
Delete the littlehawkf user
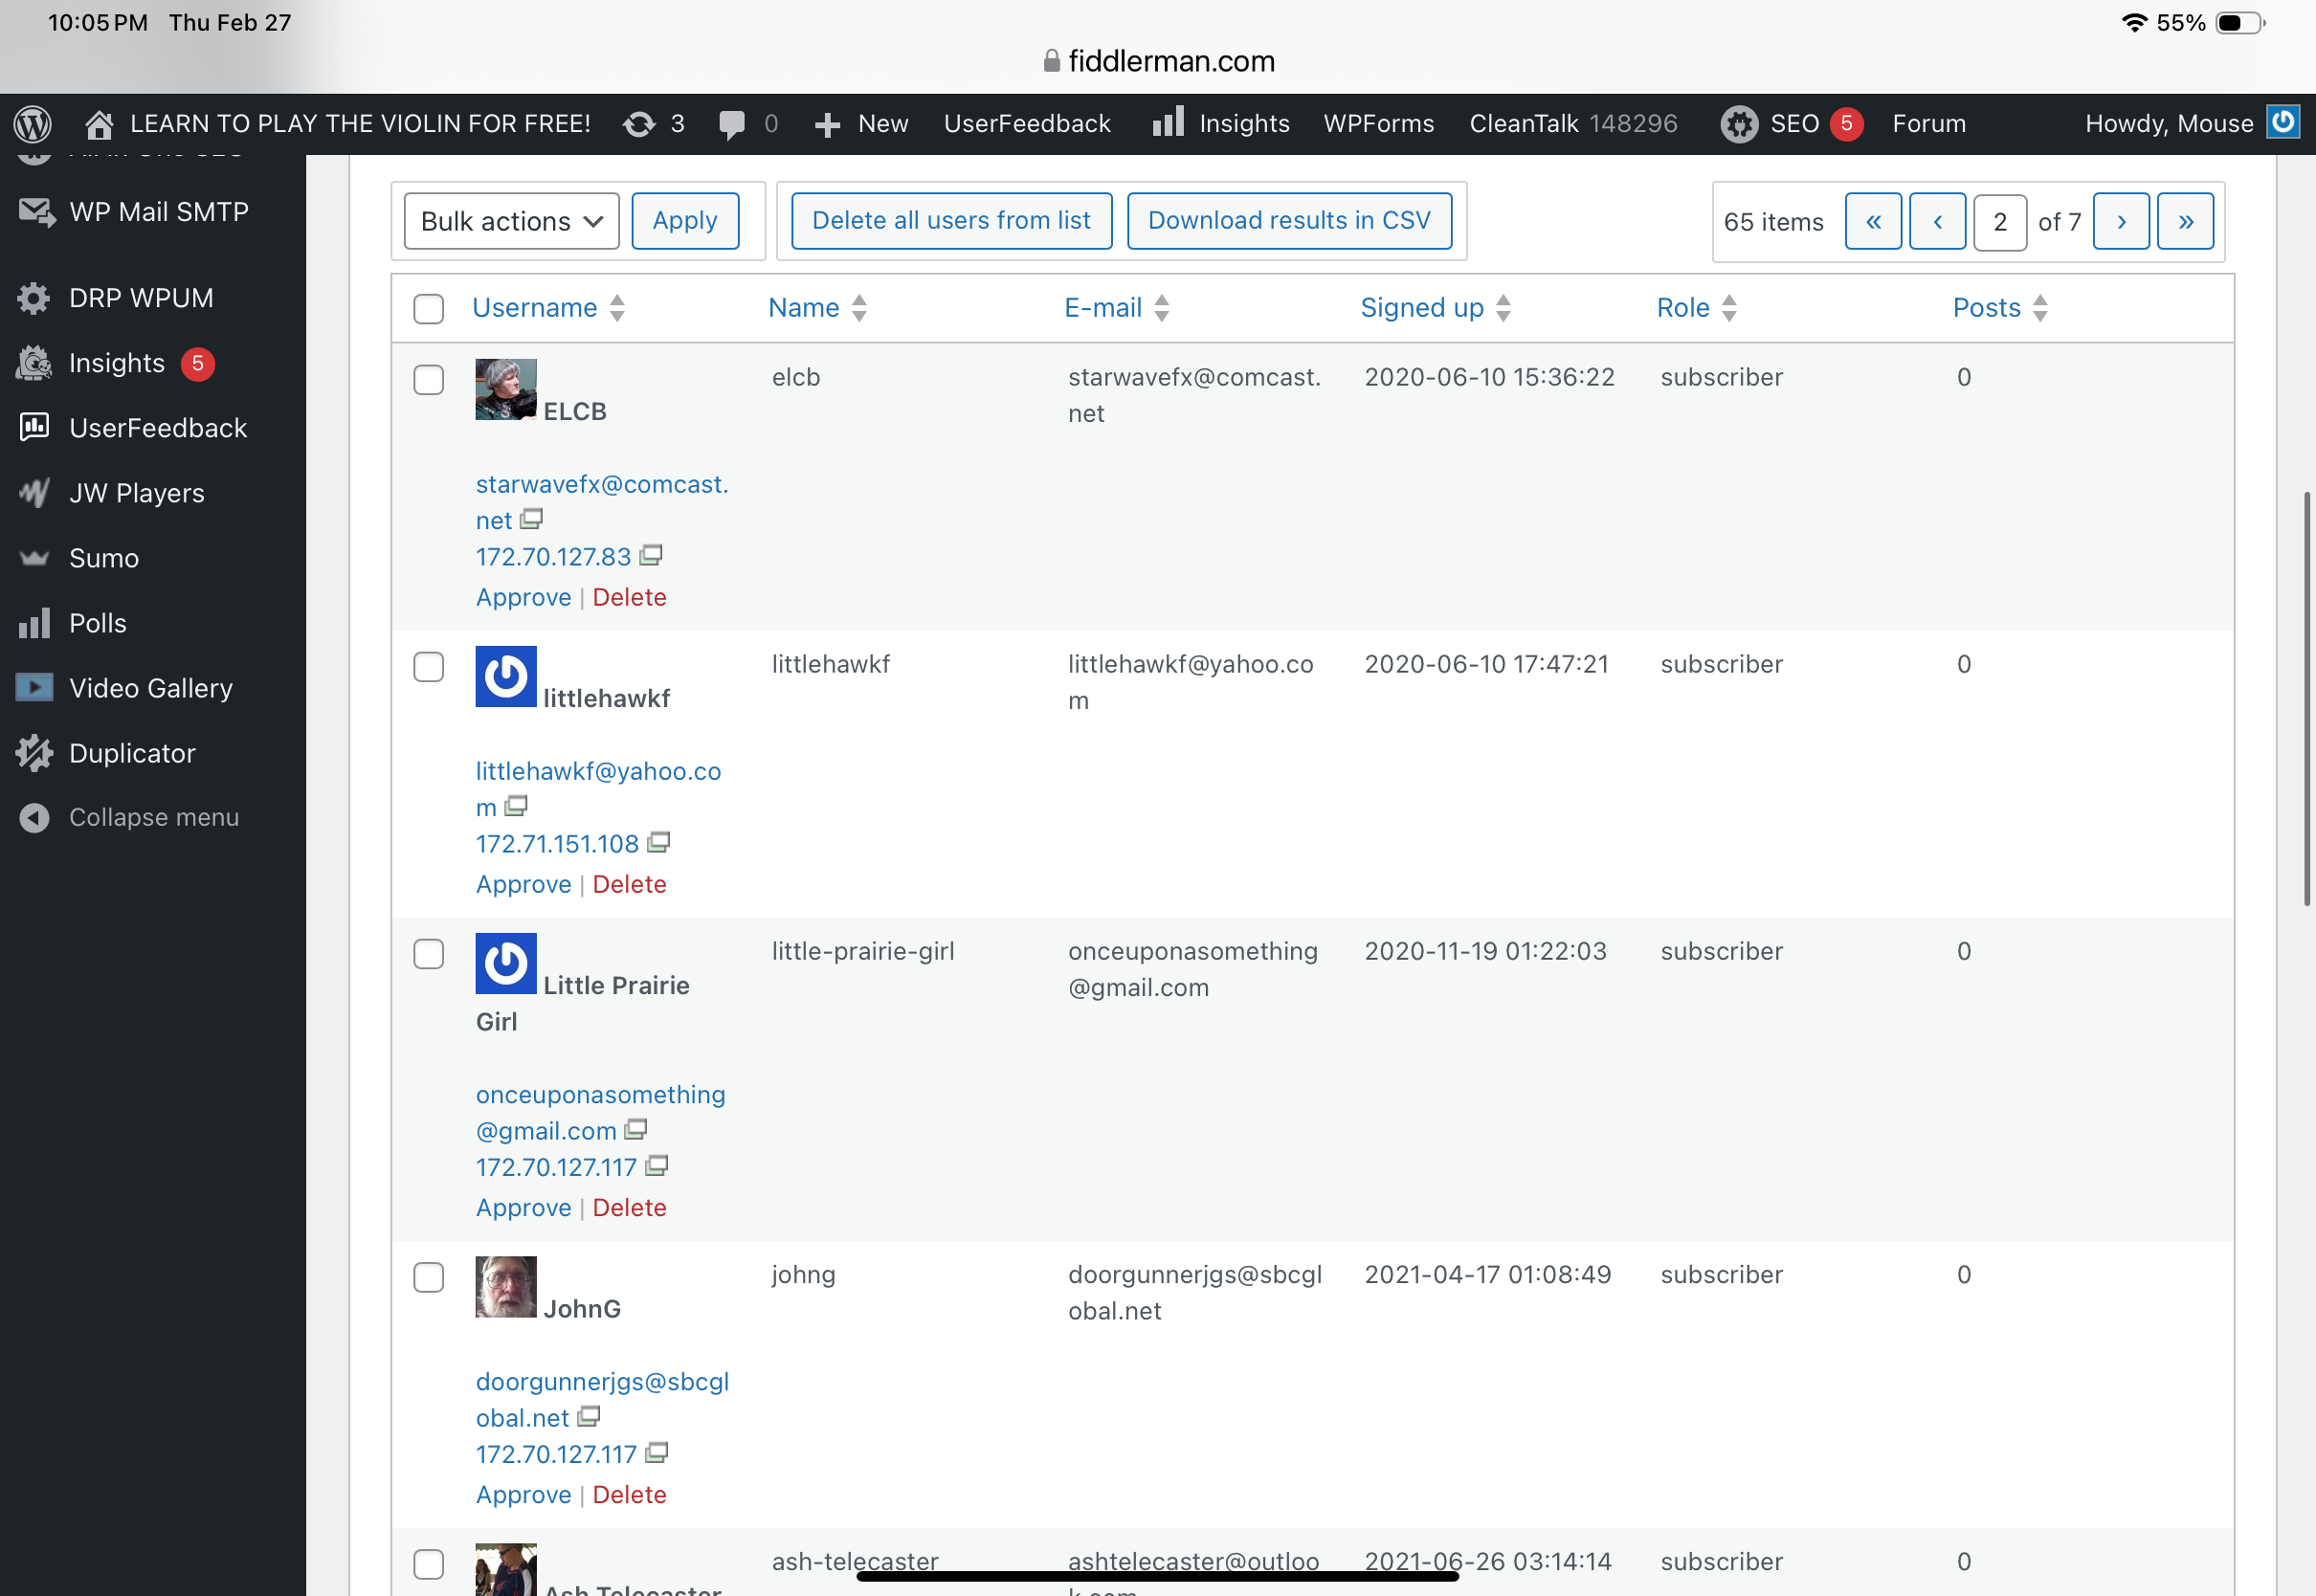click(x=629, y=884)
